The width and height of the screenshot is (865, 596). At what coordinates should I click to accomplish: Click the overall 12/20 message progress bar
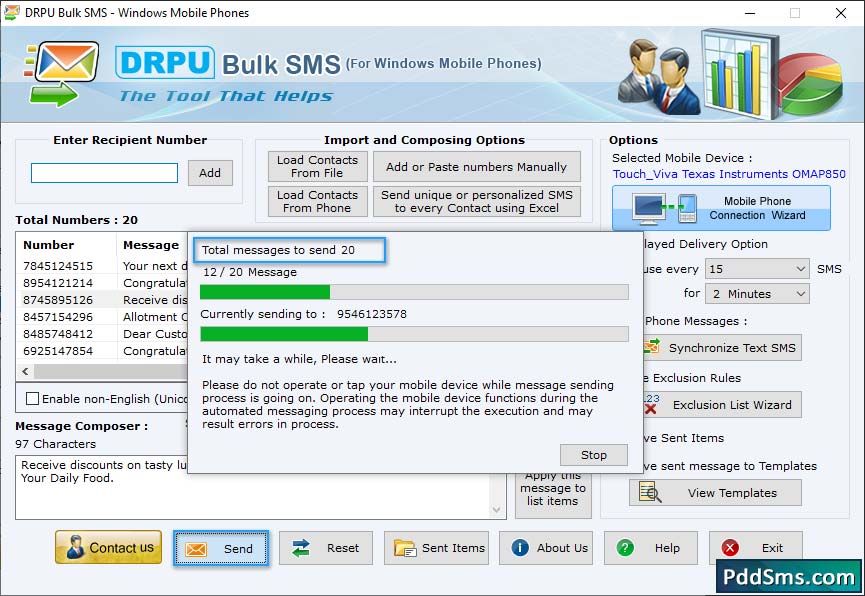(414, 292)
